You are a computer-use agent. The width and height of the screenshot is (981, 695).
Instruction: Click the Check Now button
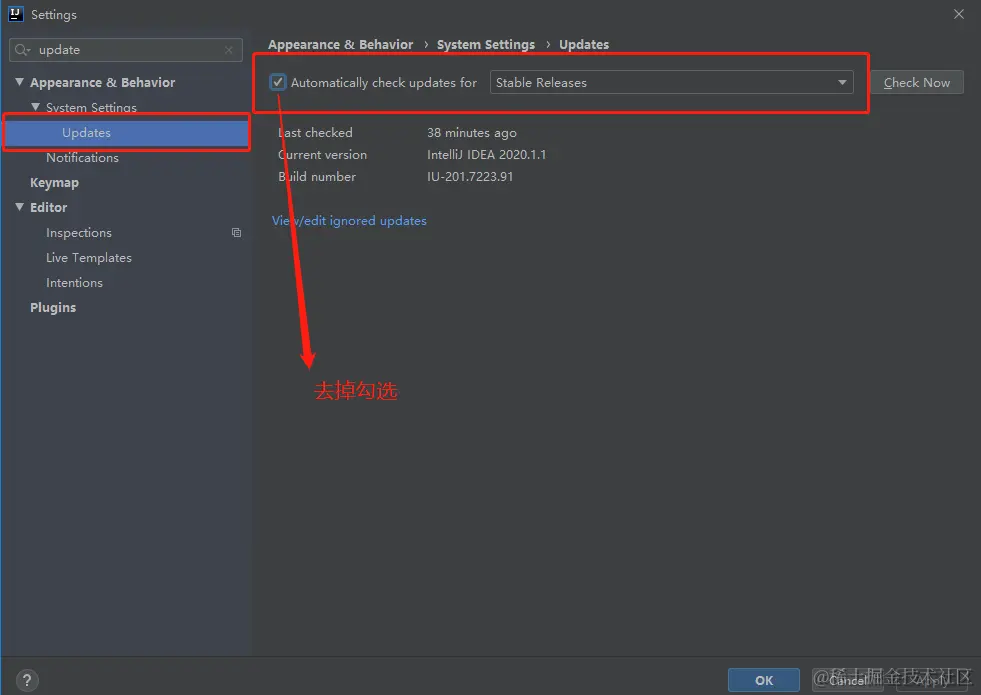click(x=917, y=83)
